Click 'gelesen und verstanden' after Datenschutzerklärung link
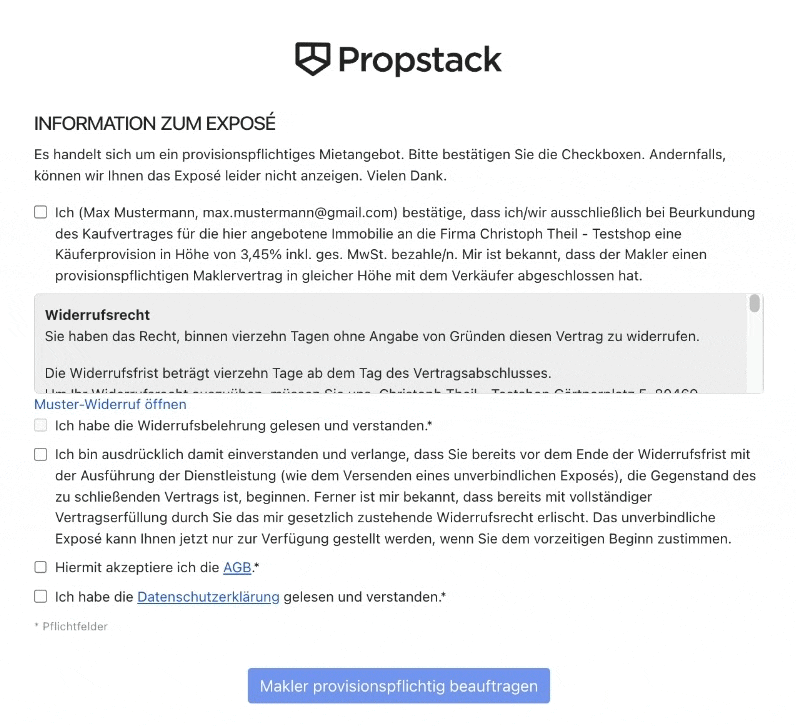The height and width of the screenshot is (726, 796). 362,597
